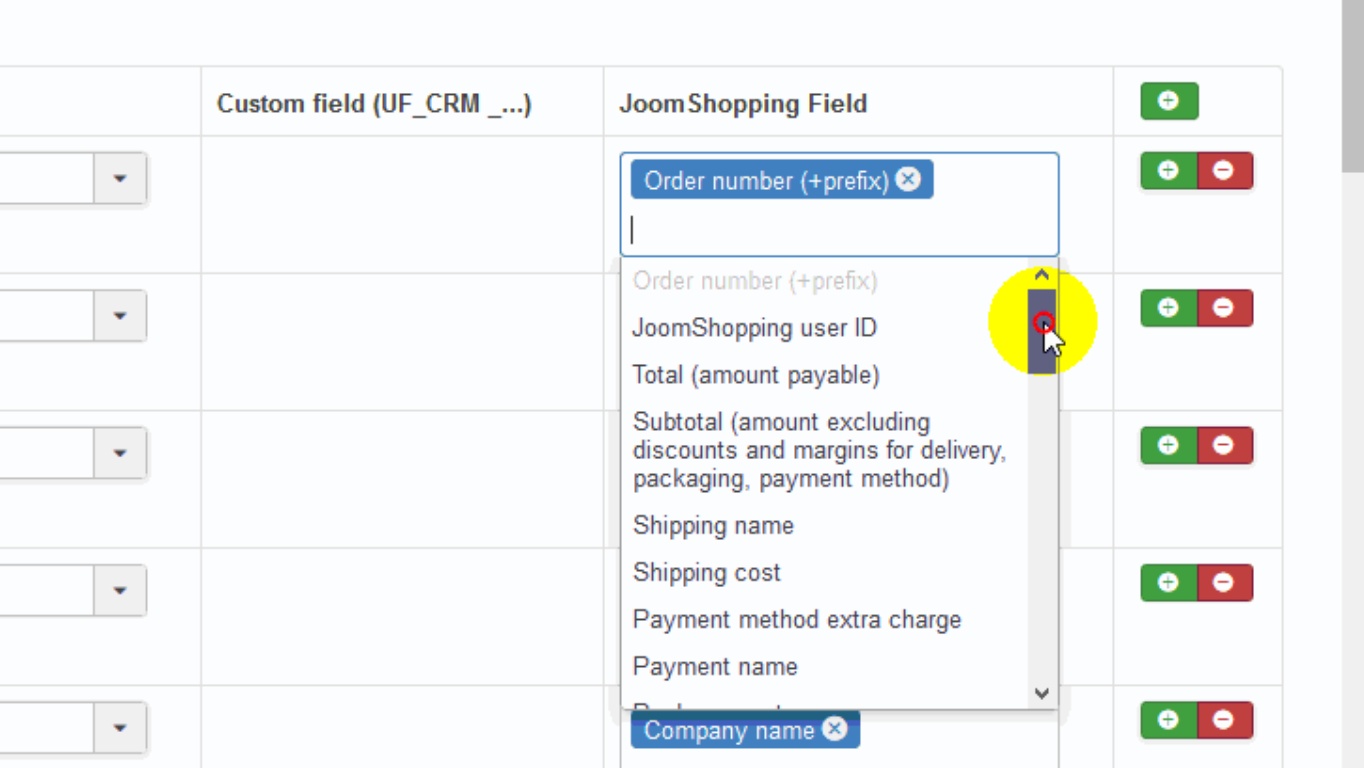Click green plus icon in fifth row
The height and width of the screenshot is (768, 1364).
click(1168, 720)
